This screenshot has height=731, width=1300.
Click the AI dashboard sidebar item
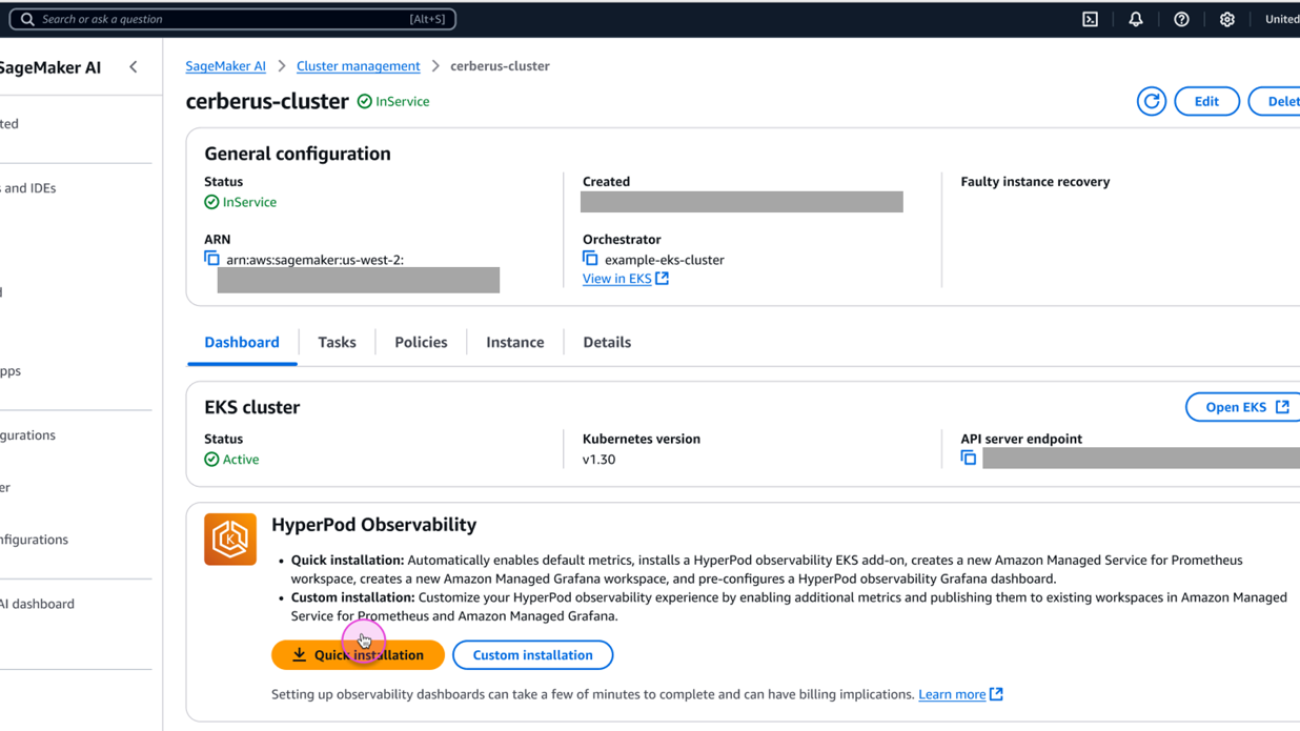click(x=37, y=604)
